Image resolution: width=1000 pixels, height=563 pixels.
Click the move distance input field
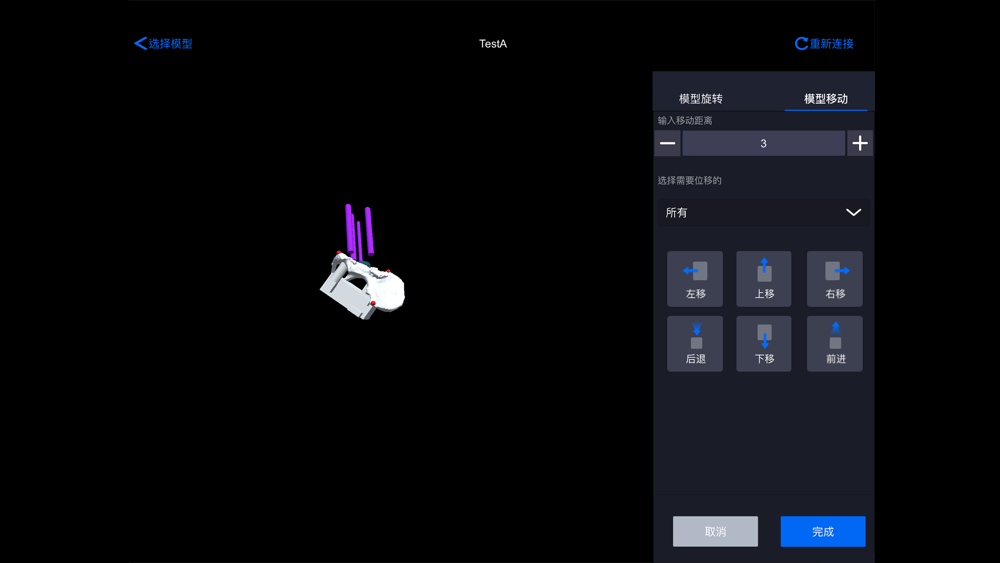point(763,143)
